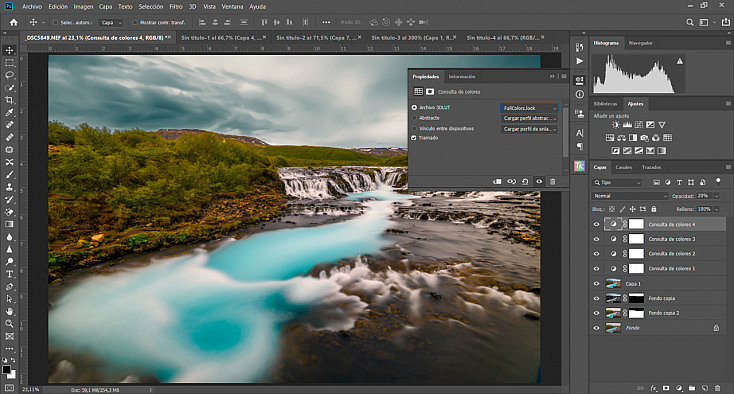Image resolution: width=734 pixels, height=394 pixels.
Task: Open the Filtro menu
Action: (176, 7)
